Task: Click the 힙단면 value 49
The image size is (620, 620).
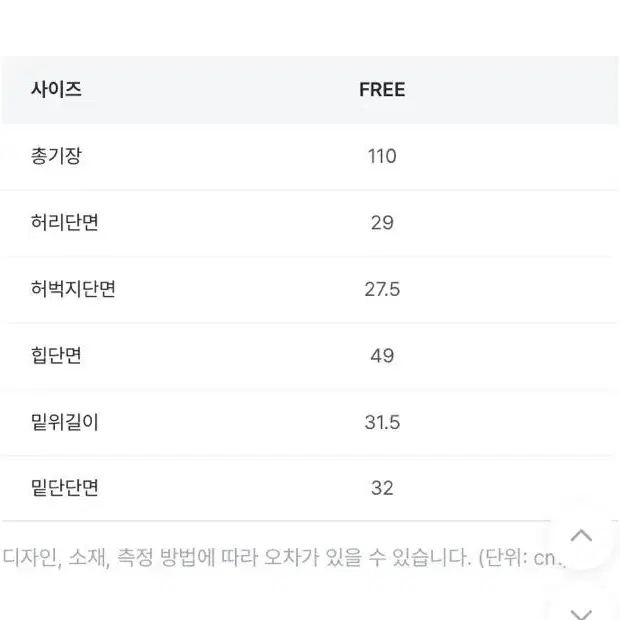Action: click(x=382, y=355)
